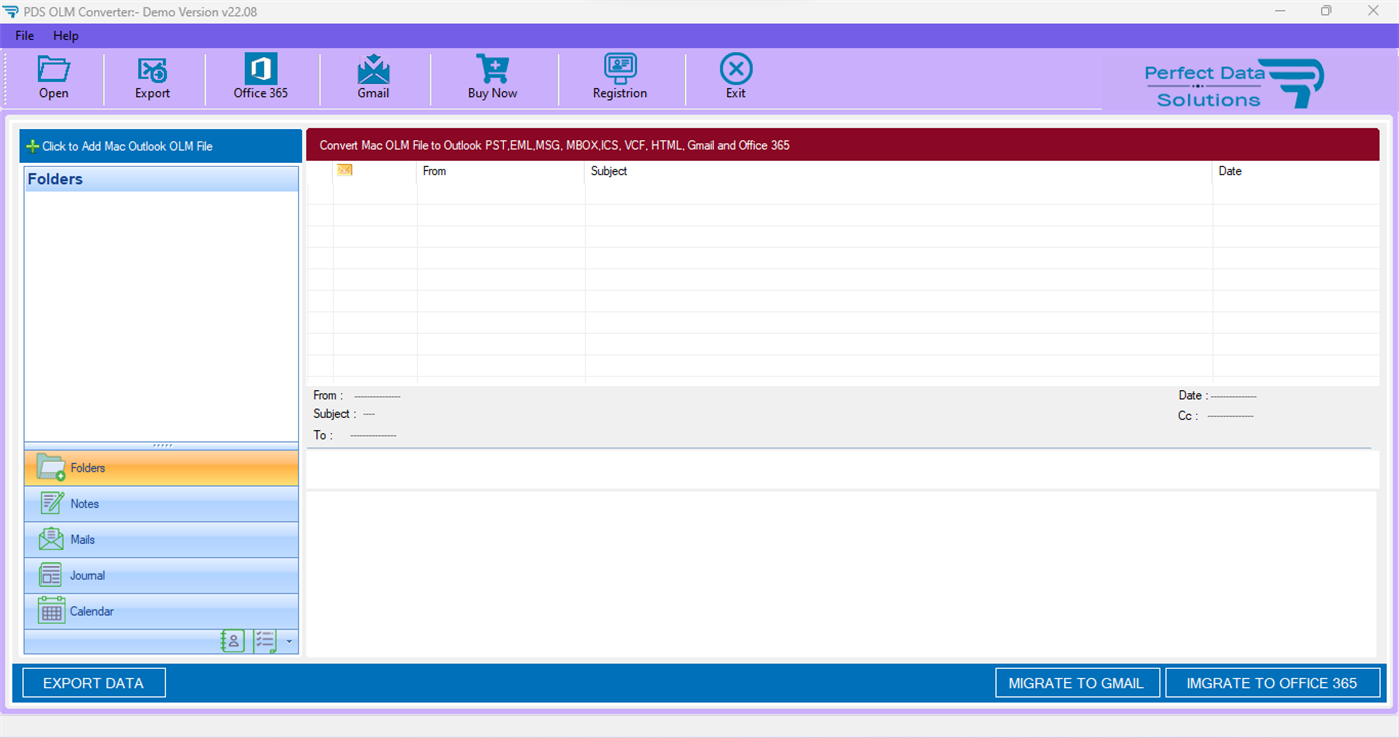1399x738 pixels.
Task: Open the Help menu
Action: (66, 35)
